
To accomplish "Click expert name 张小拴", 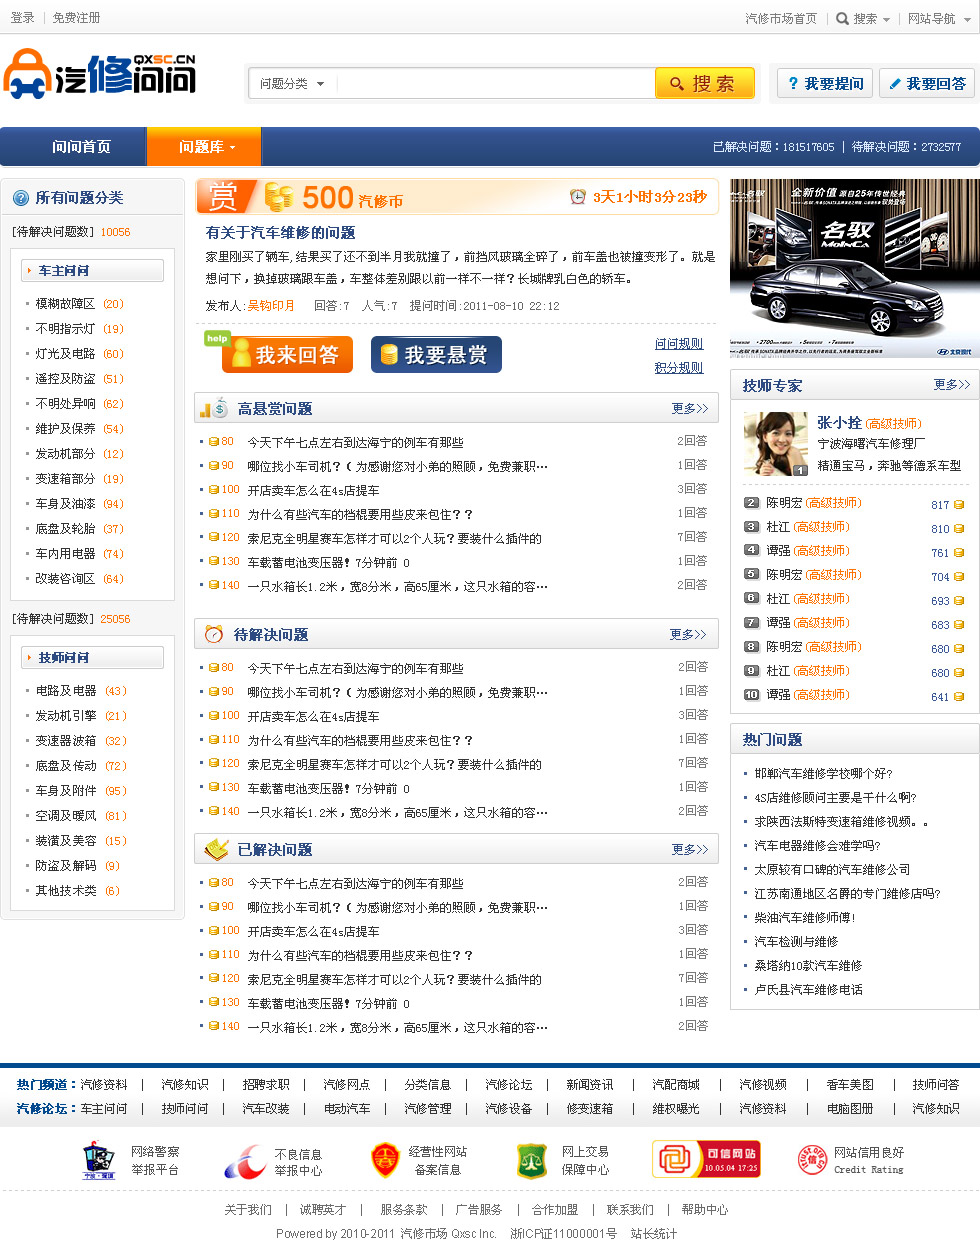I will tap(839, 422).
